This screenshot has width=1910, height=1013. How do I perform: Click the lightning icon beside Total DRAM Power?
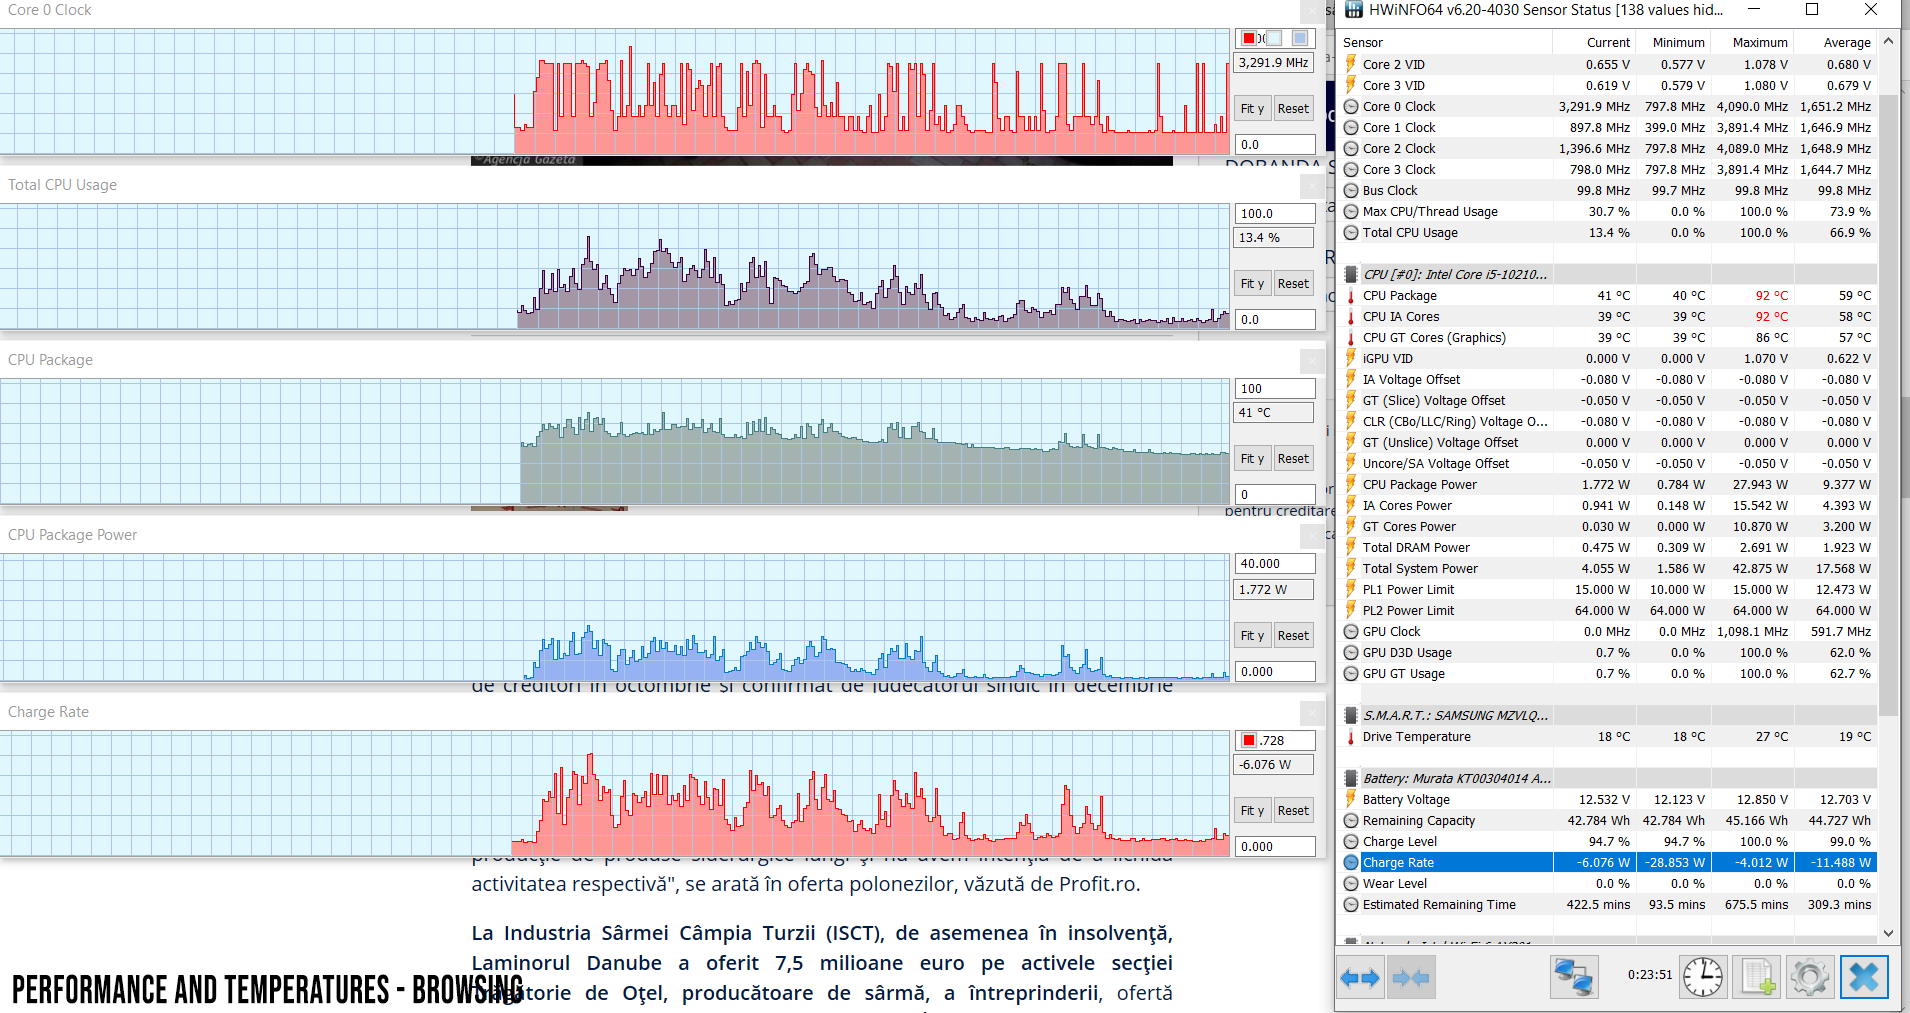(x=1351, y=547)
